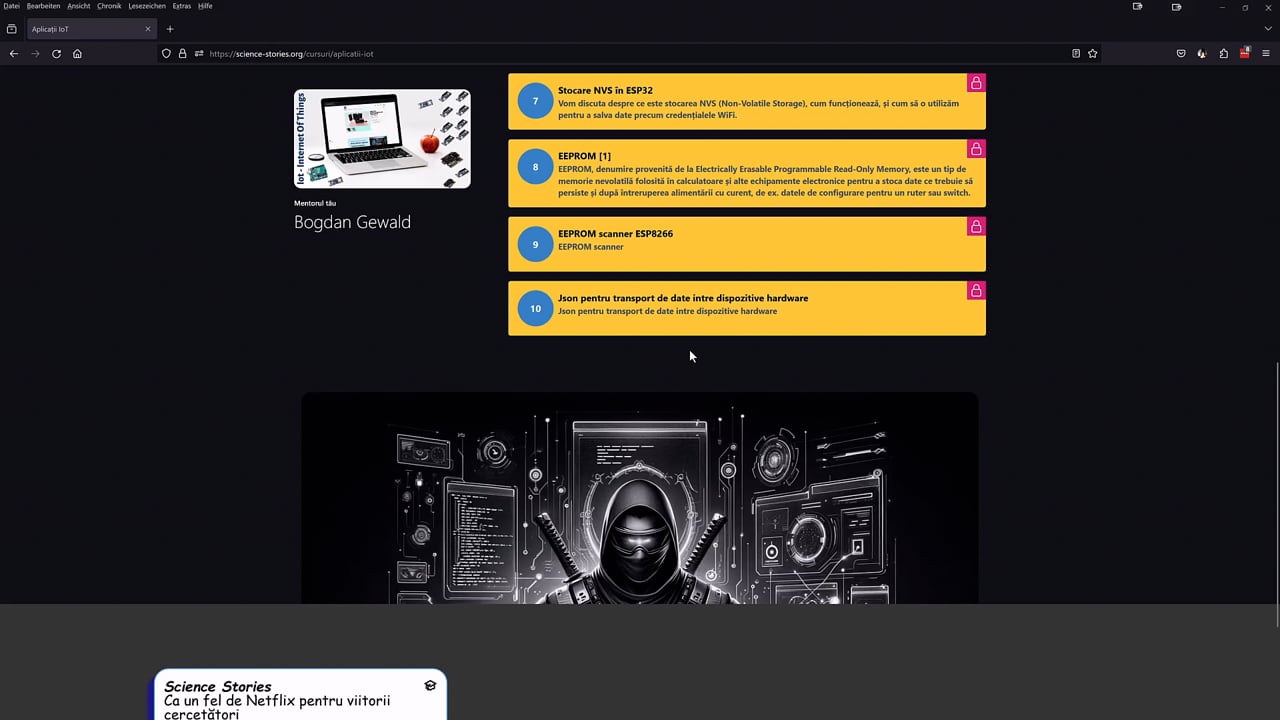This screenshot has height=720, width=1280.
Task: Click lock icon on EEPROM [1] lesson
Action: [976, 149]
